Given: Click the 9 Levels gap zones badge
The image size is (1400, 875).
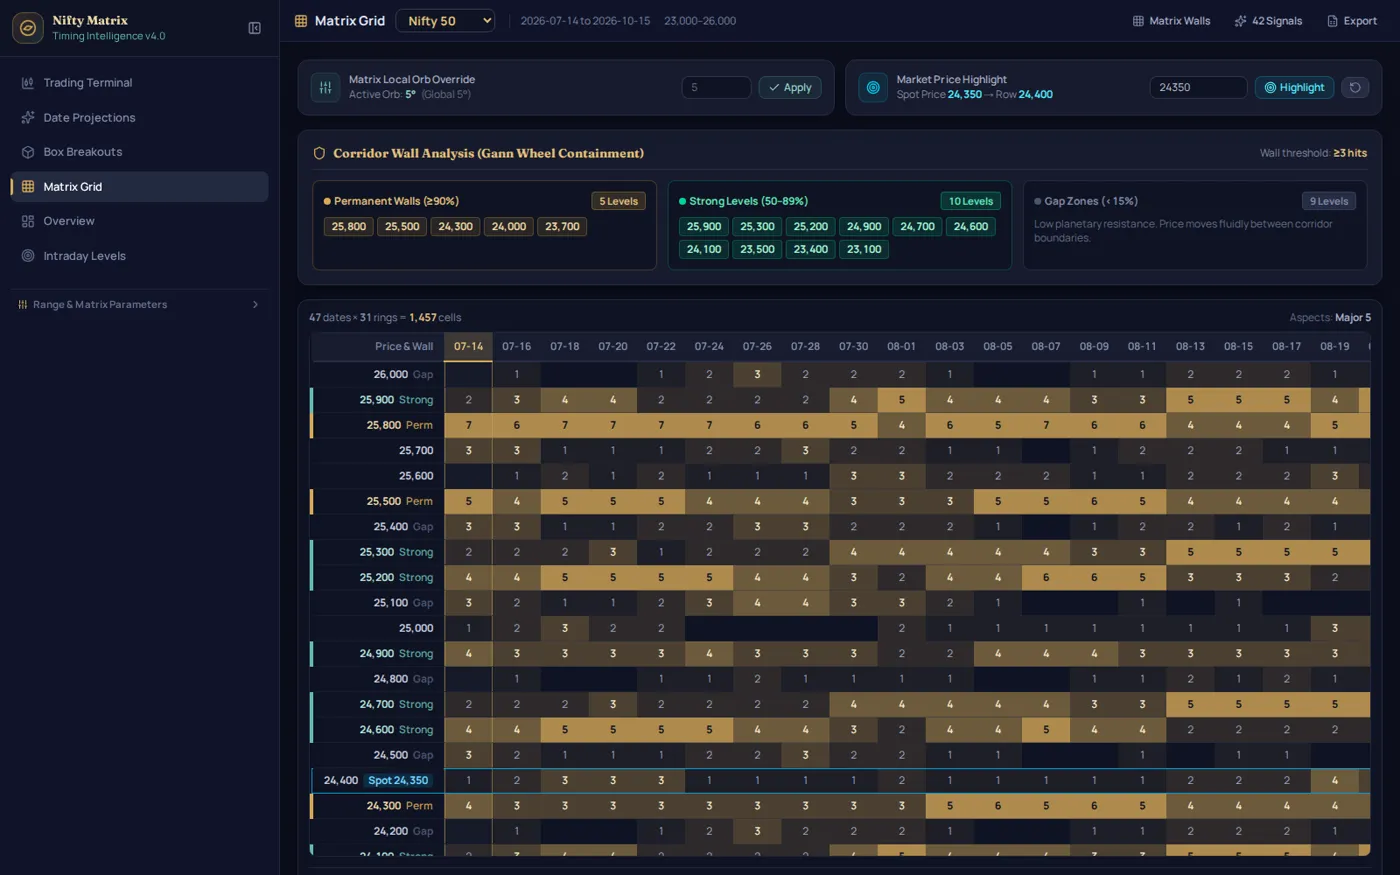Looking at the screenshot, I should [1329, 202].
